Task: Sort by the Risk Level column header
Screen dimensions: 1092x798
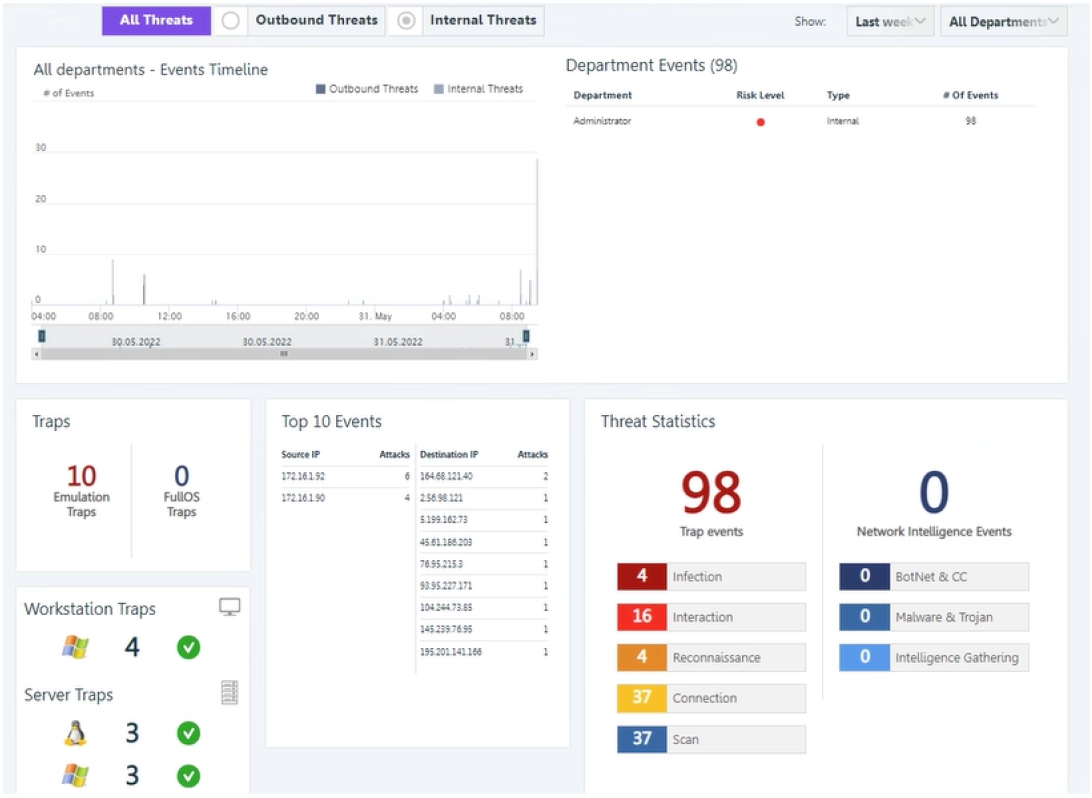Action: 760,96
